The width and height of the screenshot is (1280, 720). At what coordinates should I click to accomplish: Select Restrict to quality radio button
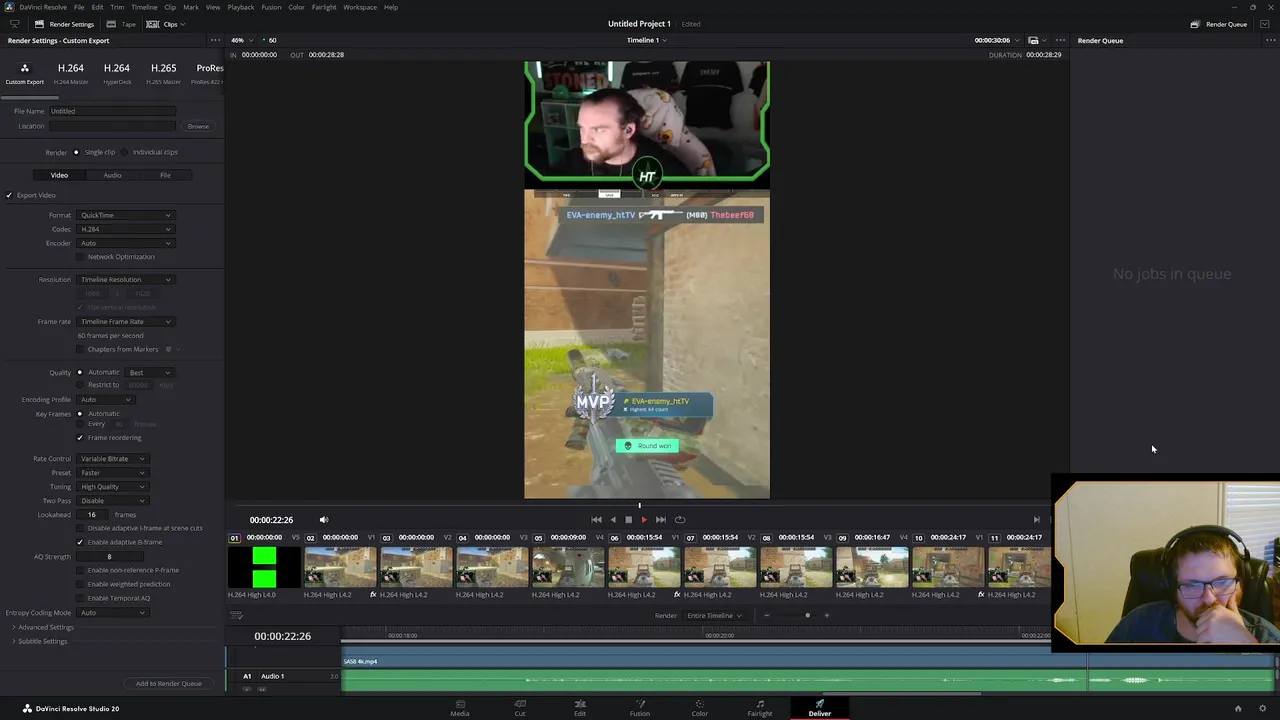click(x=80, y=385)
